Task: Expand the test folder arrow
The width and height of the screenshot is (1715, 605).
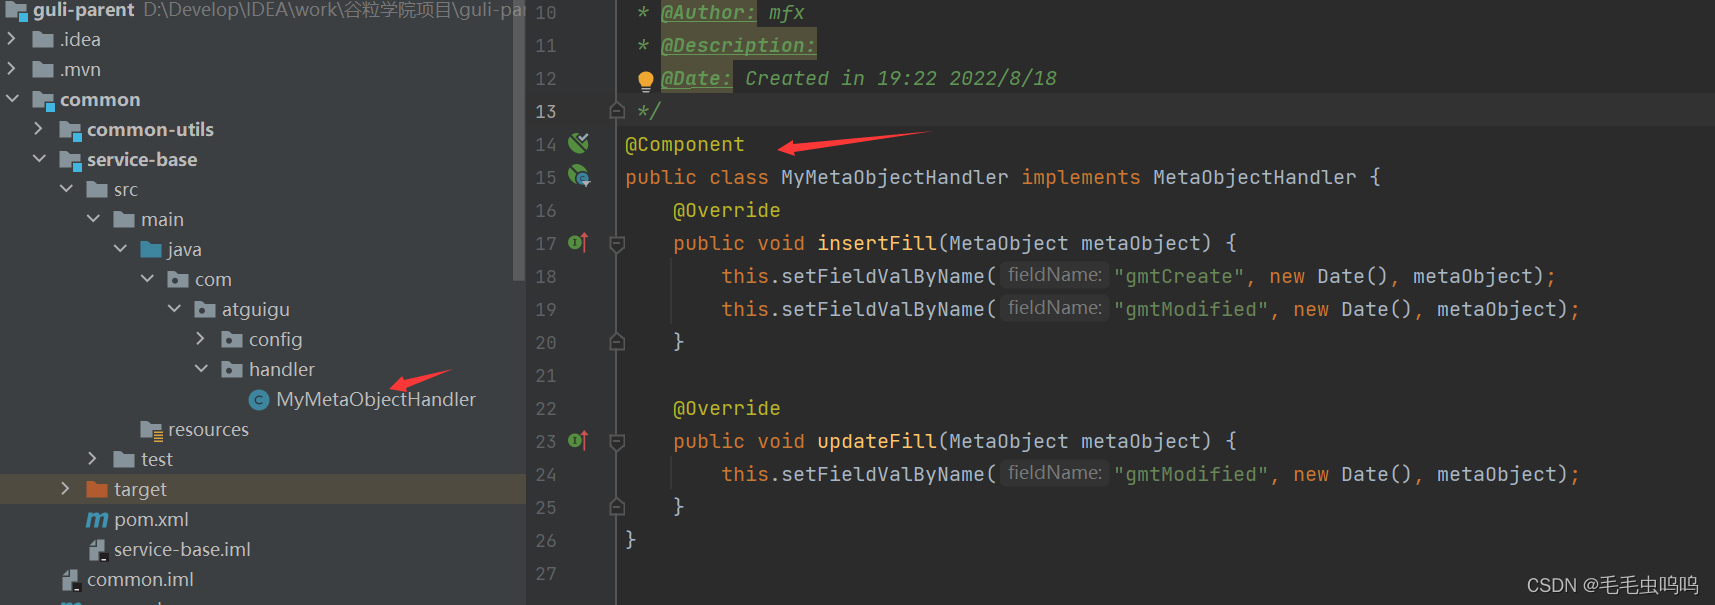Action: coord(93,459)
